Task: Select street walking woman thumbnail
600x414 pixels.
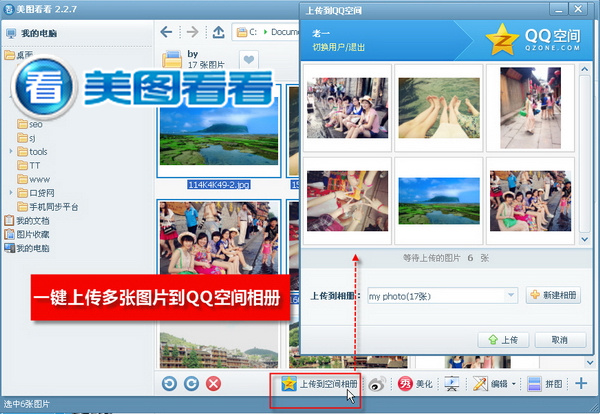Action: pos(530,108)
